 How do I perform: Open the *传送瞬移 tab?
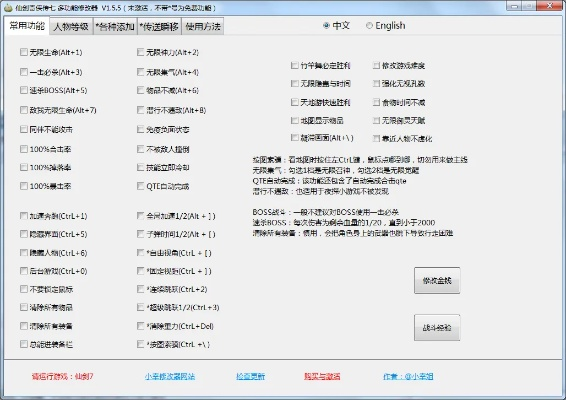pyautogui.click(x=159, y=26)
